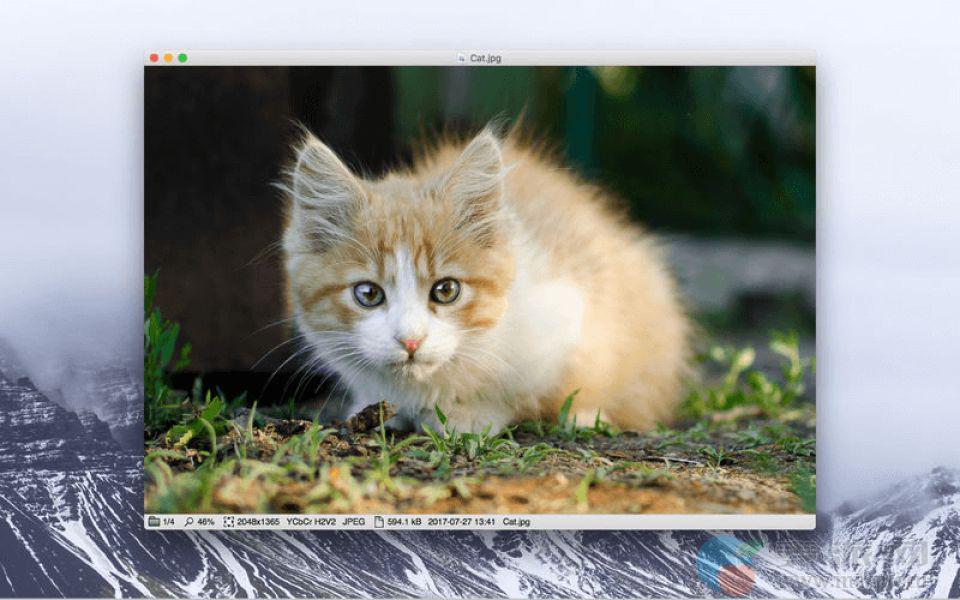Minimize the window with yellow button

pyautogui.click(x=168, y=58)
